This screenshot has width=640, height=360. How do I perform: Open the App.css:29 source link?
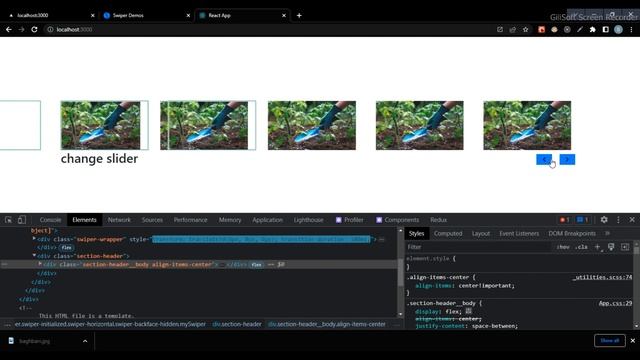pyautogui.click(x=616, y=303)
